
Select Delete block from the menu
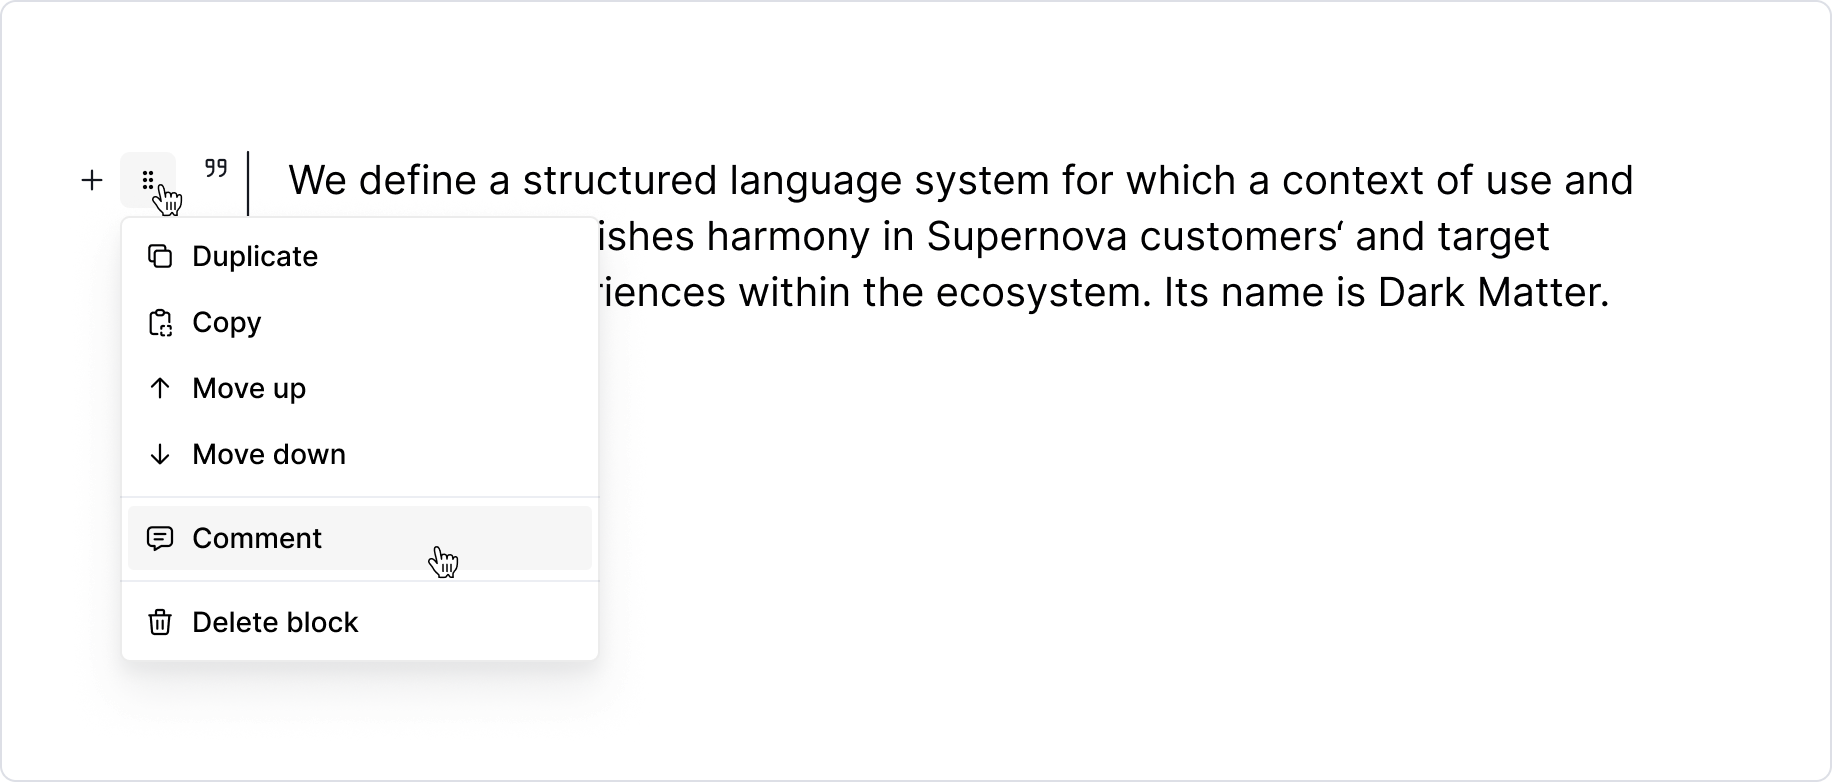[x=276, y=622]
